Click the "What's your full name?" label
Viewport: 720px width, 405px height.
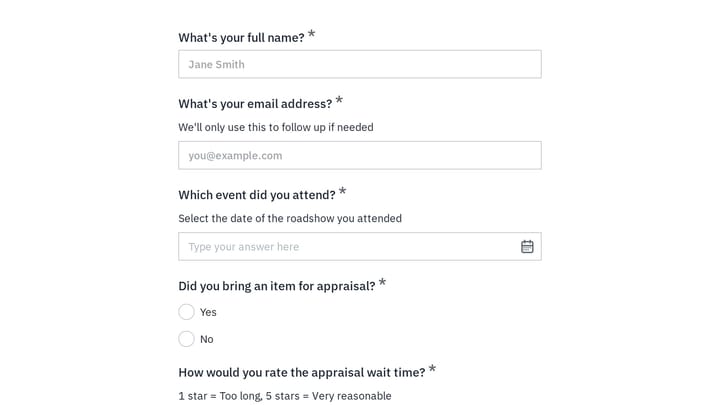pos(241,38)
